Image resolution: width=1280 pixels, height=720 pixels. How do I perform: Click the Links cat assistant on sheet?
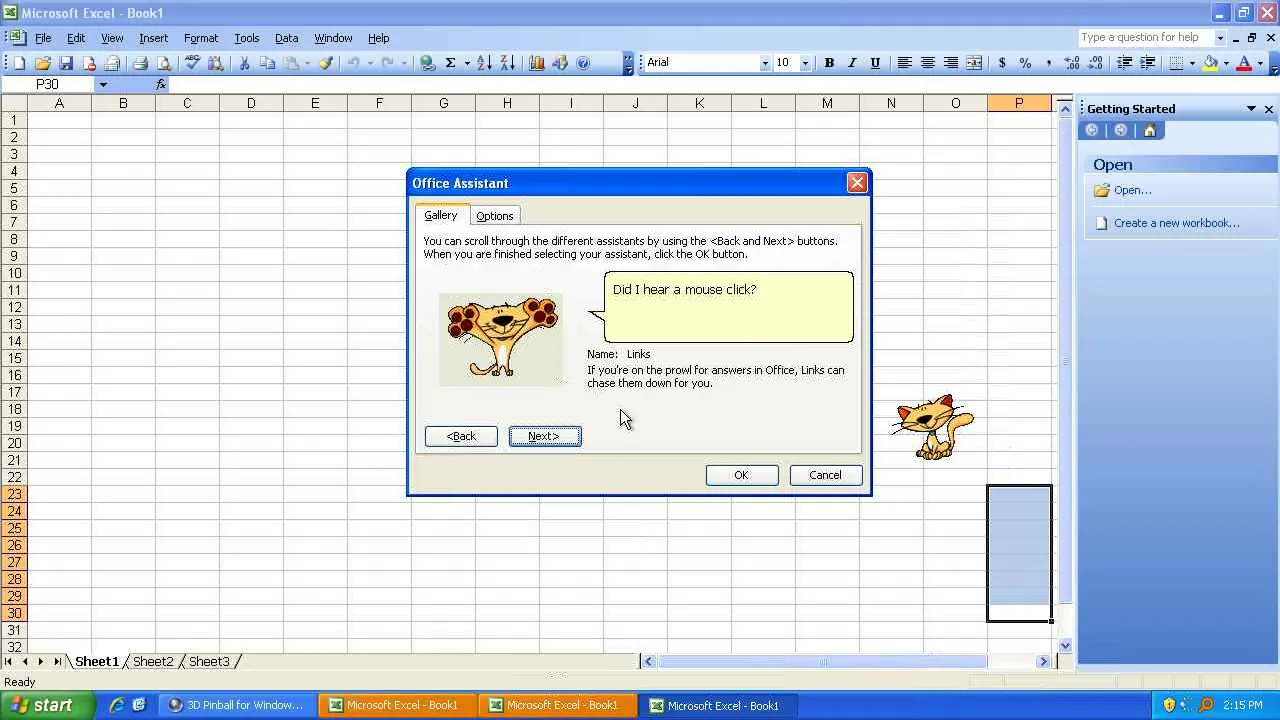point(933,427)
